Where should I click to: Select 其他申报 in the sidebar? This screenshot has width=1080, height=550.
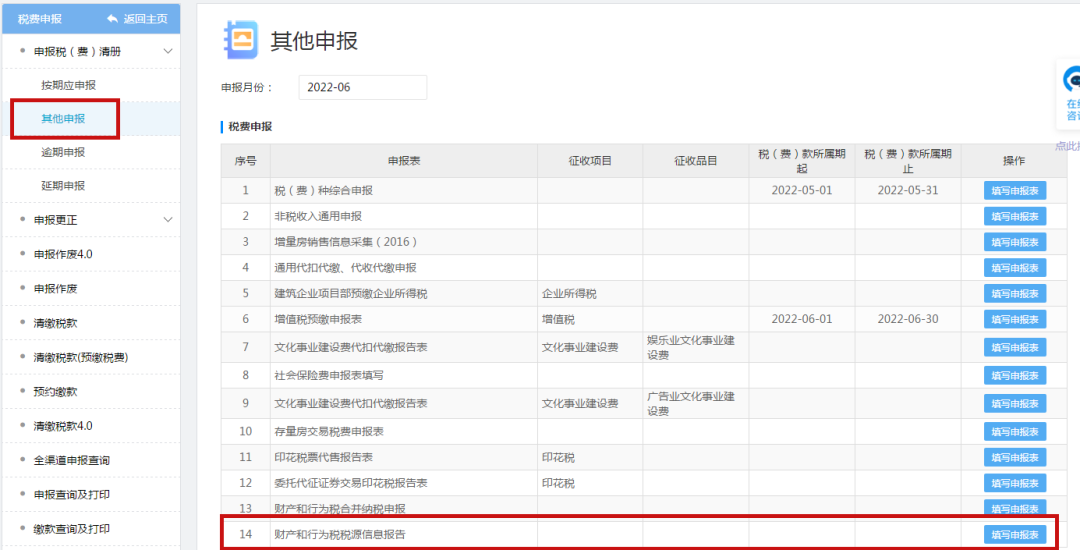coord(63,119)
